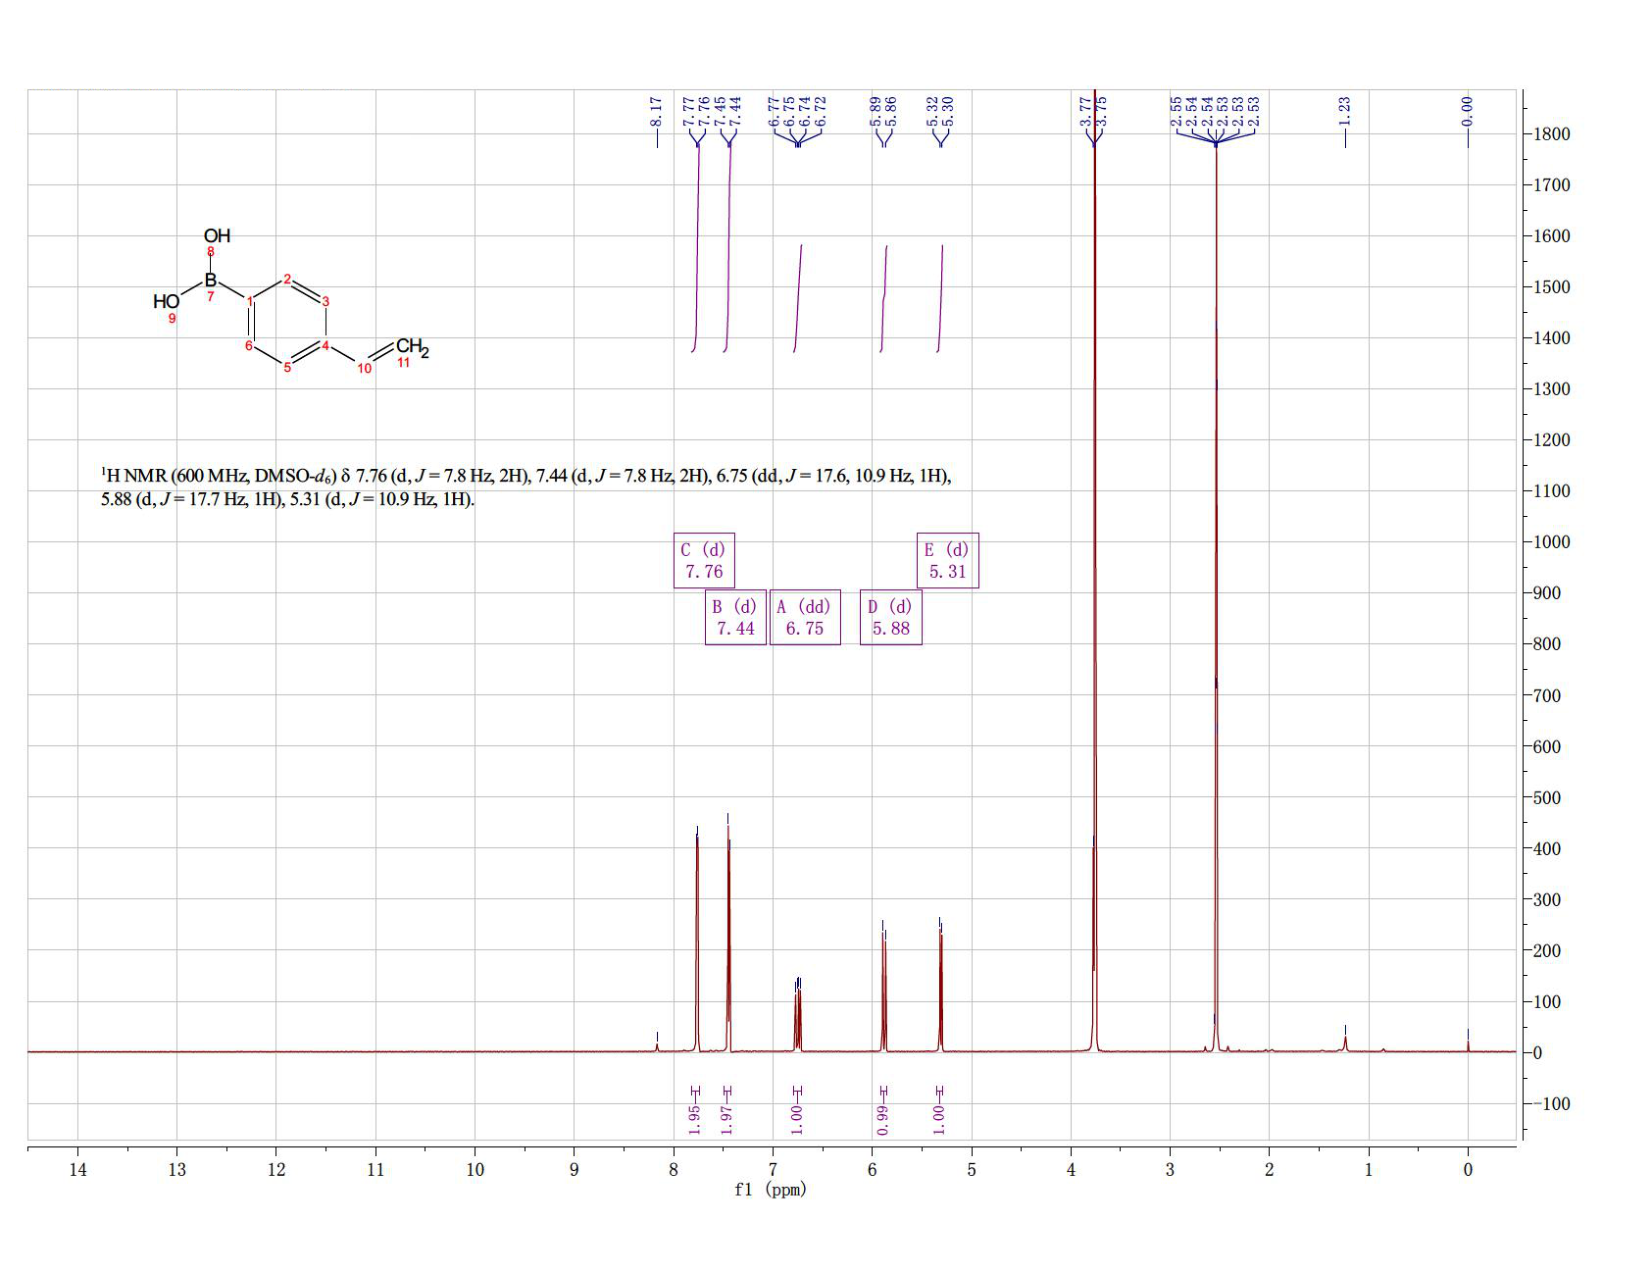Screen dimensions: 1650x1275
Task: Click the 5.89 peak label
Action: pos(875,109)
